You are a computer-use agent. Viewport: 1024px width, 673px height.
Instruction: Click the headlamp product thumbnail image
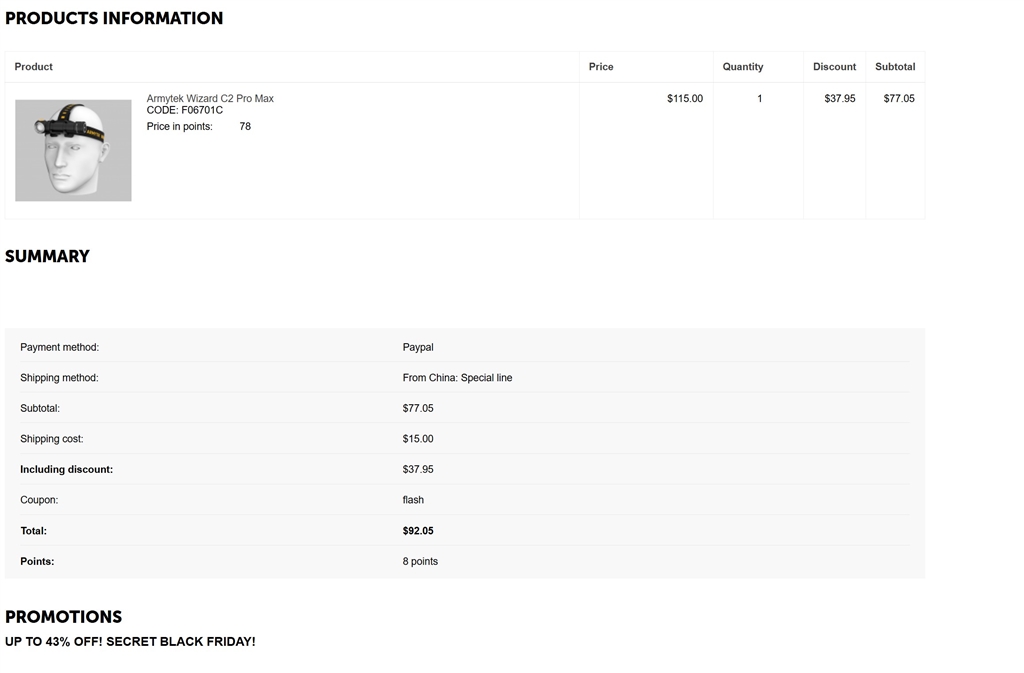pyautogui.click(x=73, y=150)
